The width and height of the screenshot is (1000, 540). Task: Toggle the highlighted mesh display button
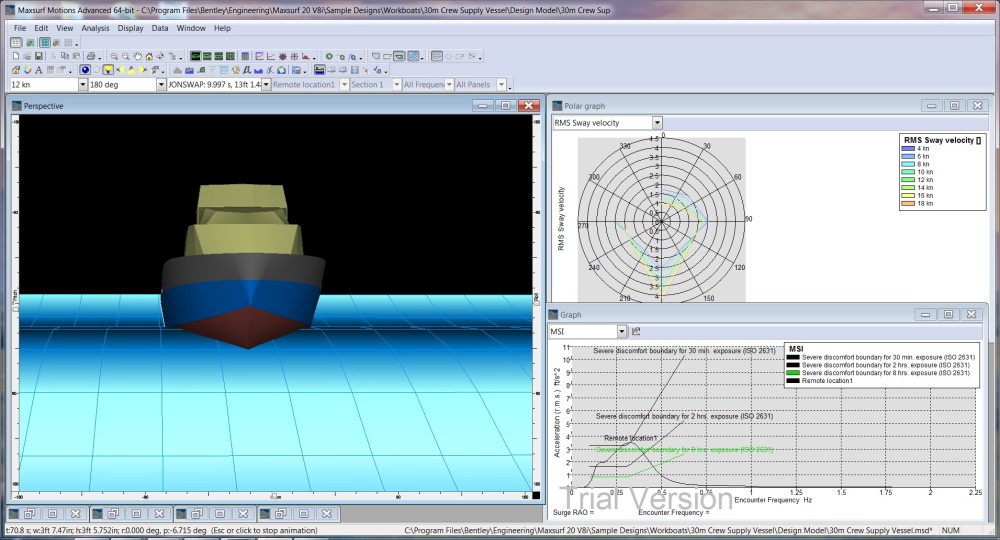click(x=413, y=56)
